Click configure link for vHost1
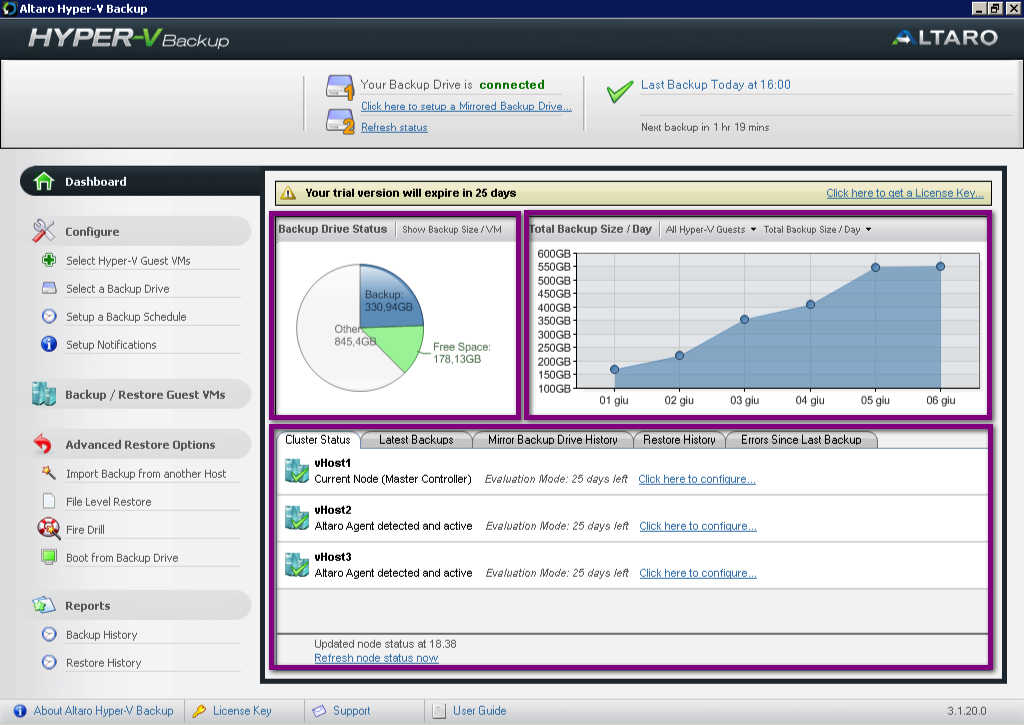Viewport: 1024px width, 725px height. 697,479
